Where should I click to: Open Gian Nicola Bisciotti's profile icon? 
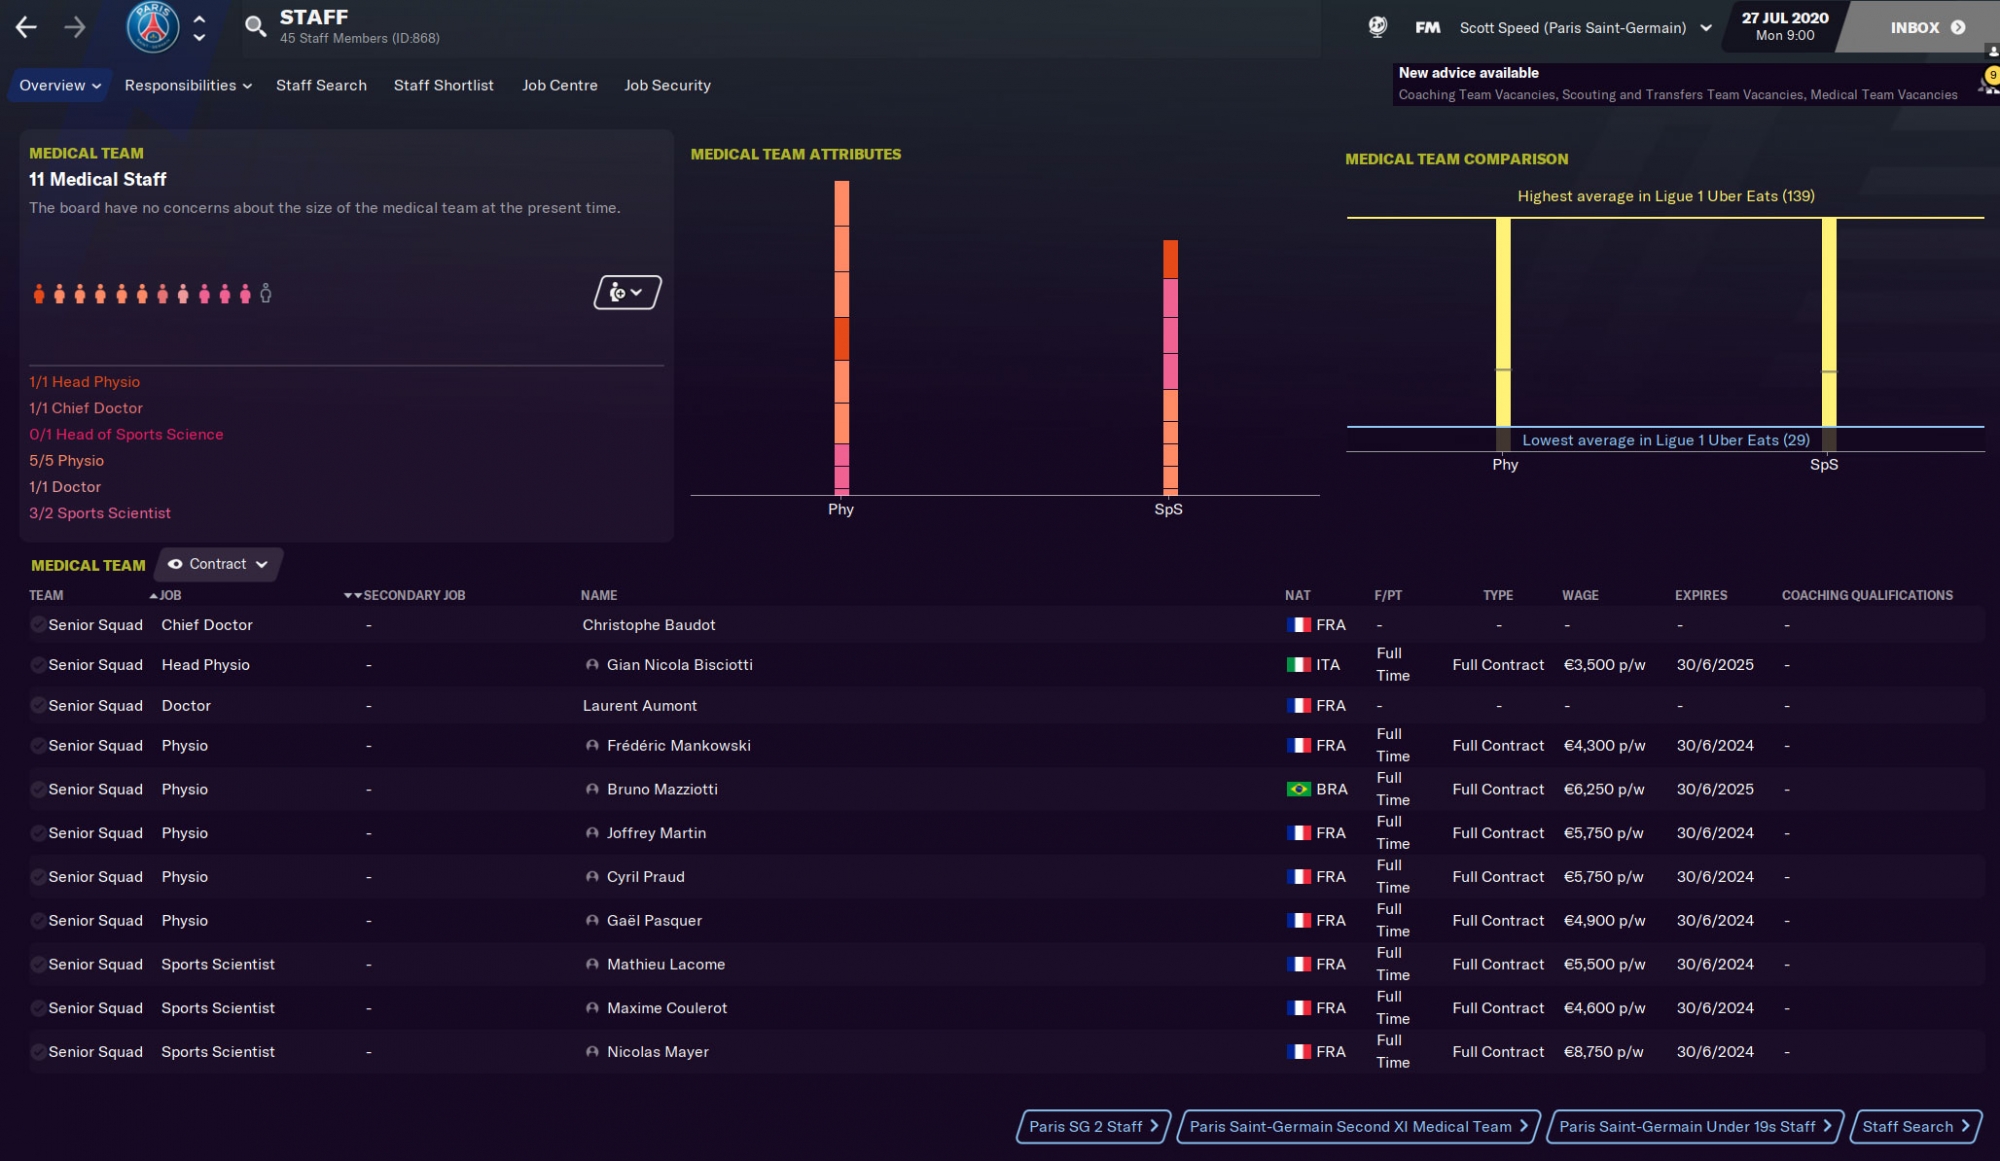click(x=592, y=665)
